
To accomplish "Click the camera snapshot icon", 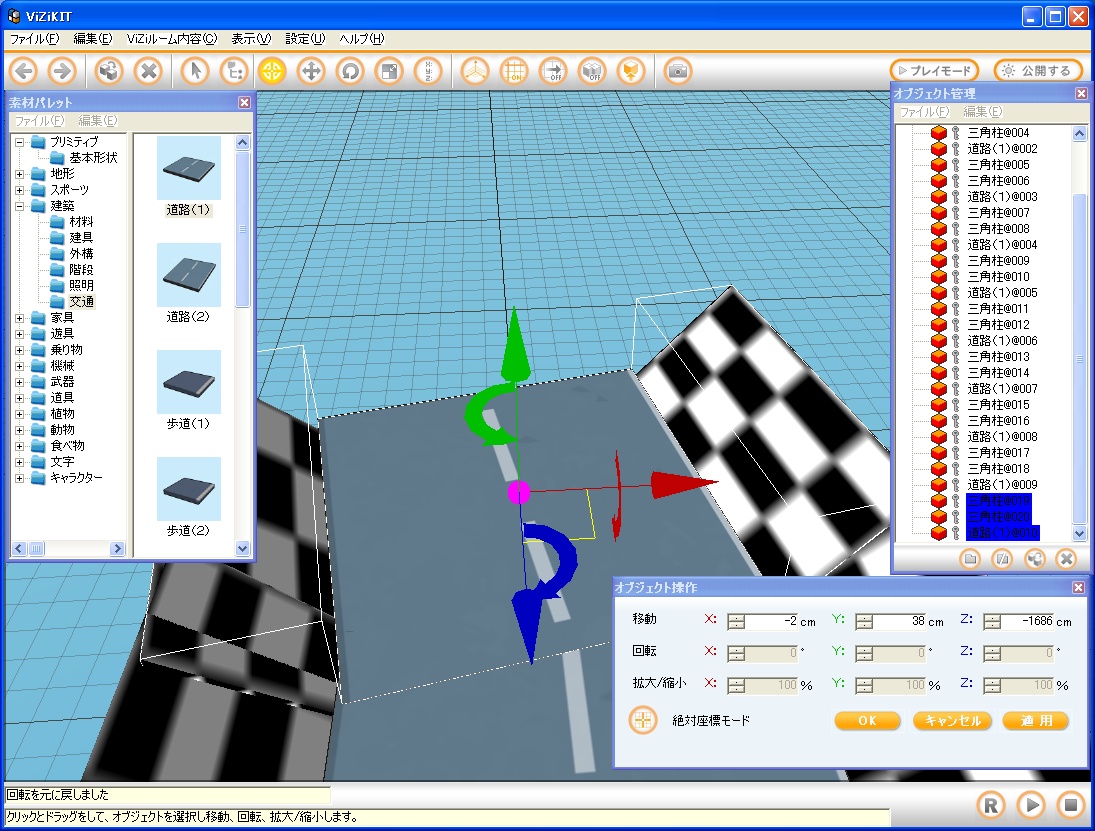I will coord(678,71).
